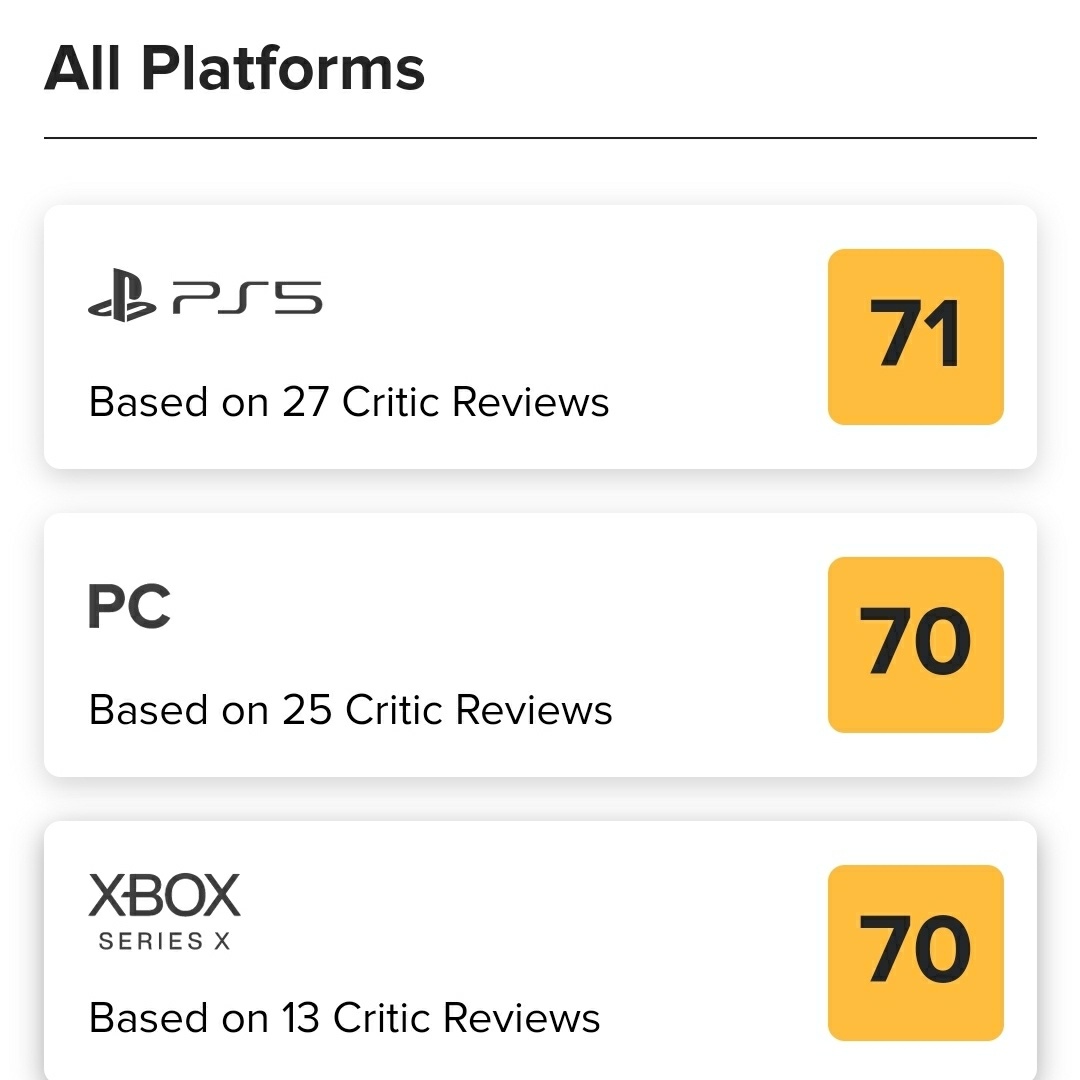Tap the Xbox Series X score 70 badge
1080x1080 pixels.
coord(915,952)
